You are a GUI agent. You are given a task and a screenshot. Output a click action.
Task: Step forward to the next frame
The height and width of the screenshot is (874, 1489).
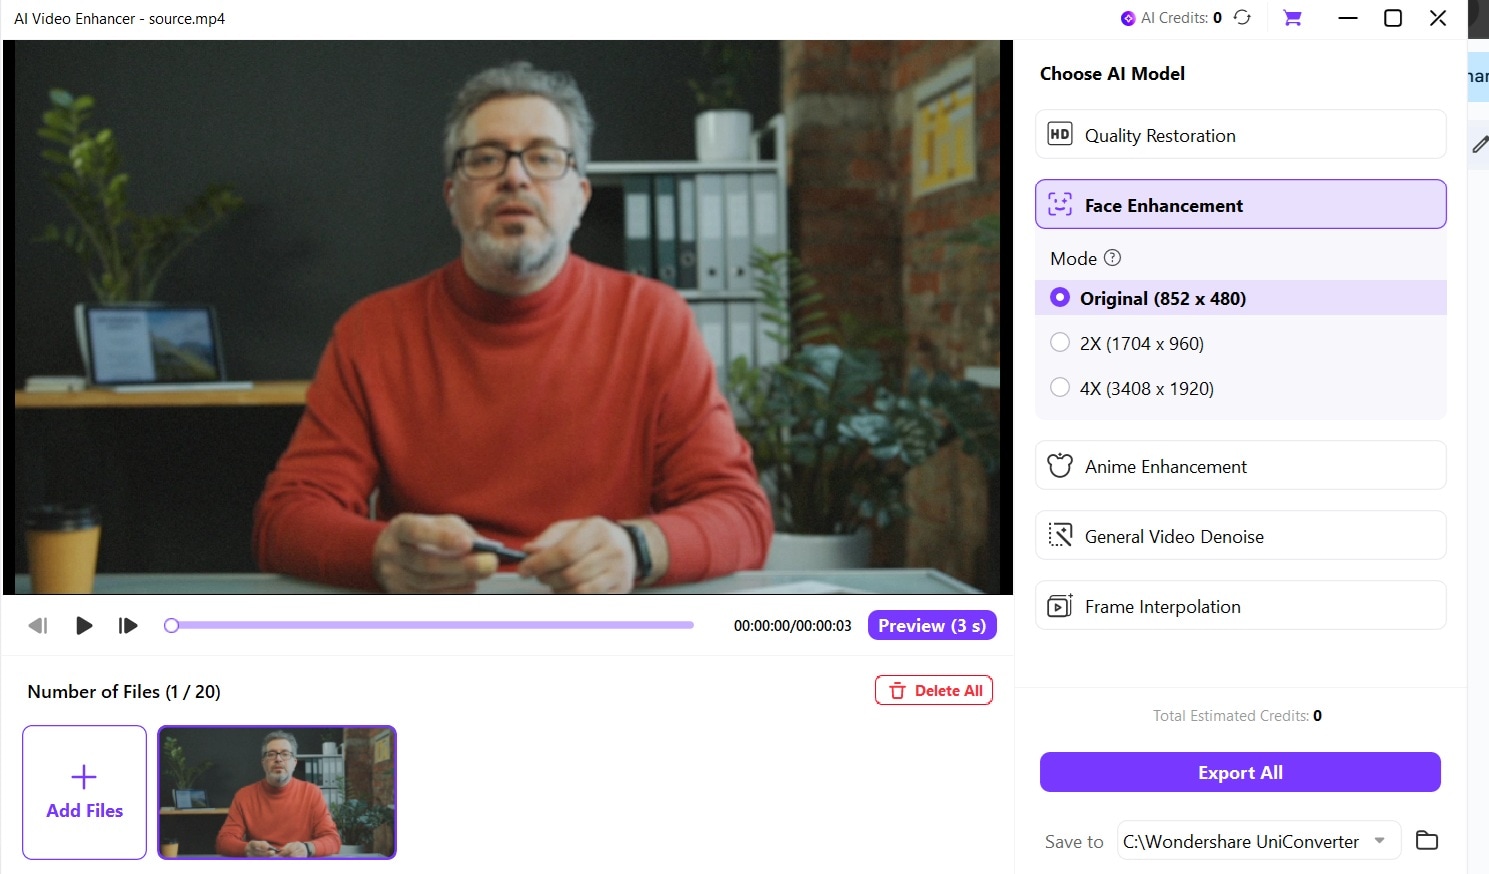pos(128,626)
